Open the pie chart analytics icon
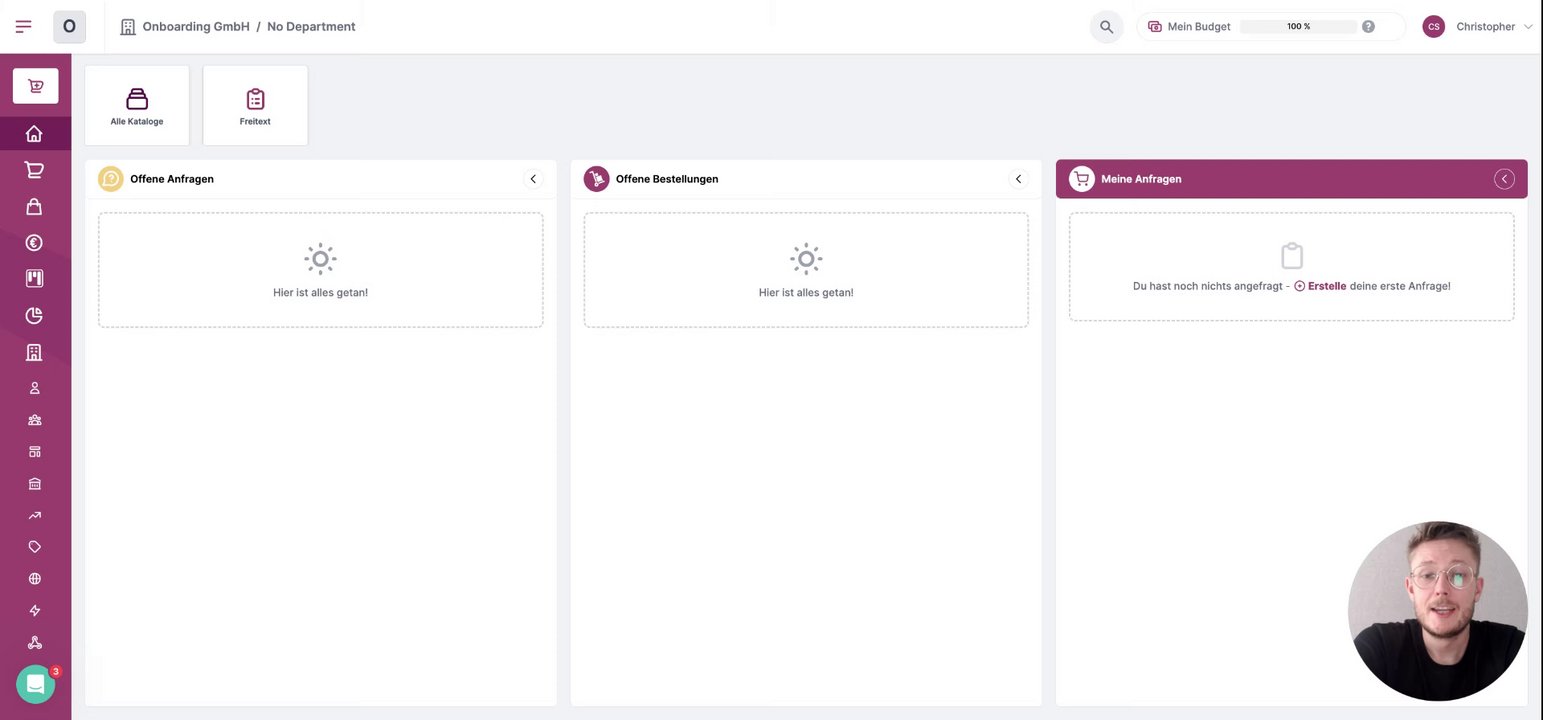 coord(34,316)
